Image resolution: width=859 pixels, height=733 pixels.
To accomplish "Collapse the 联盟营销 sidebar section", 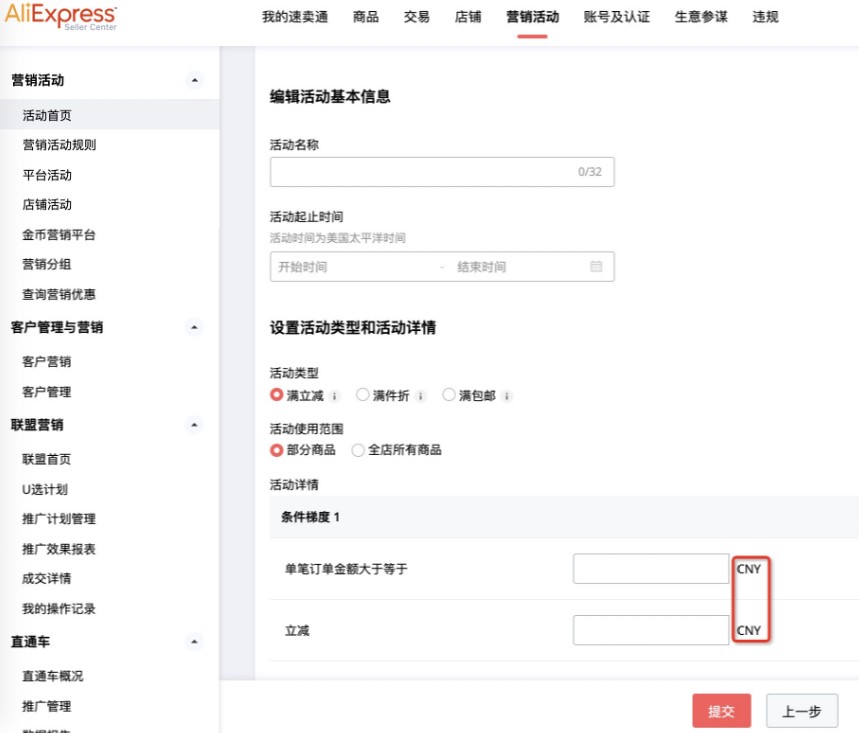I will tap(194, 425).
